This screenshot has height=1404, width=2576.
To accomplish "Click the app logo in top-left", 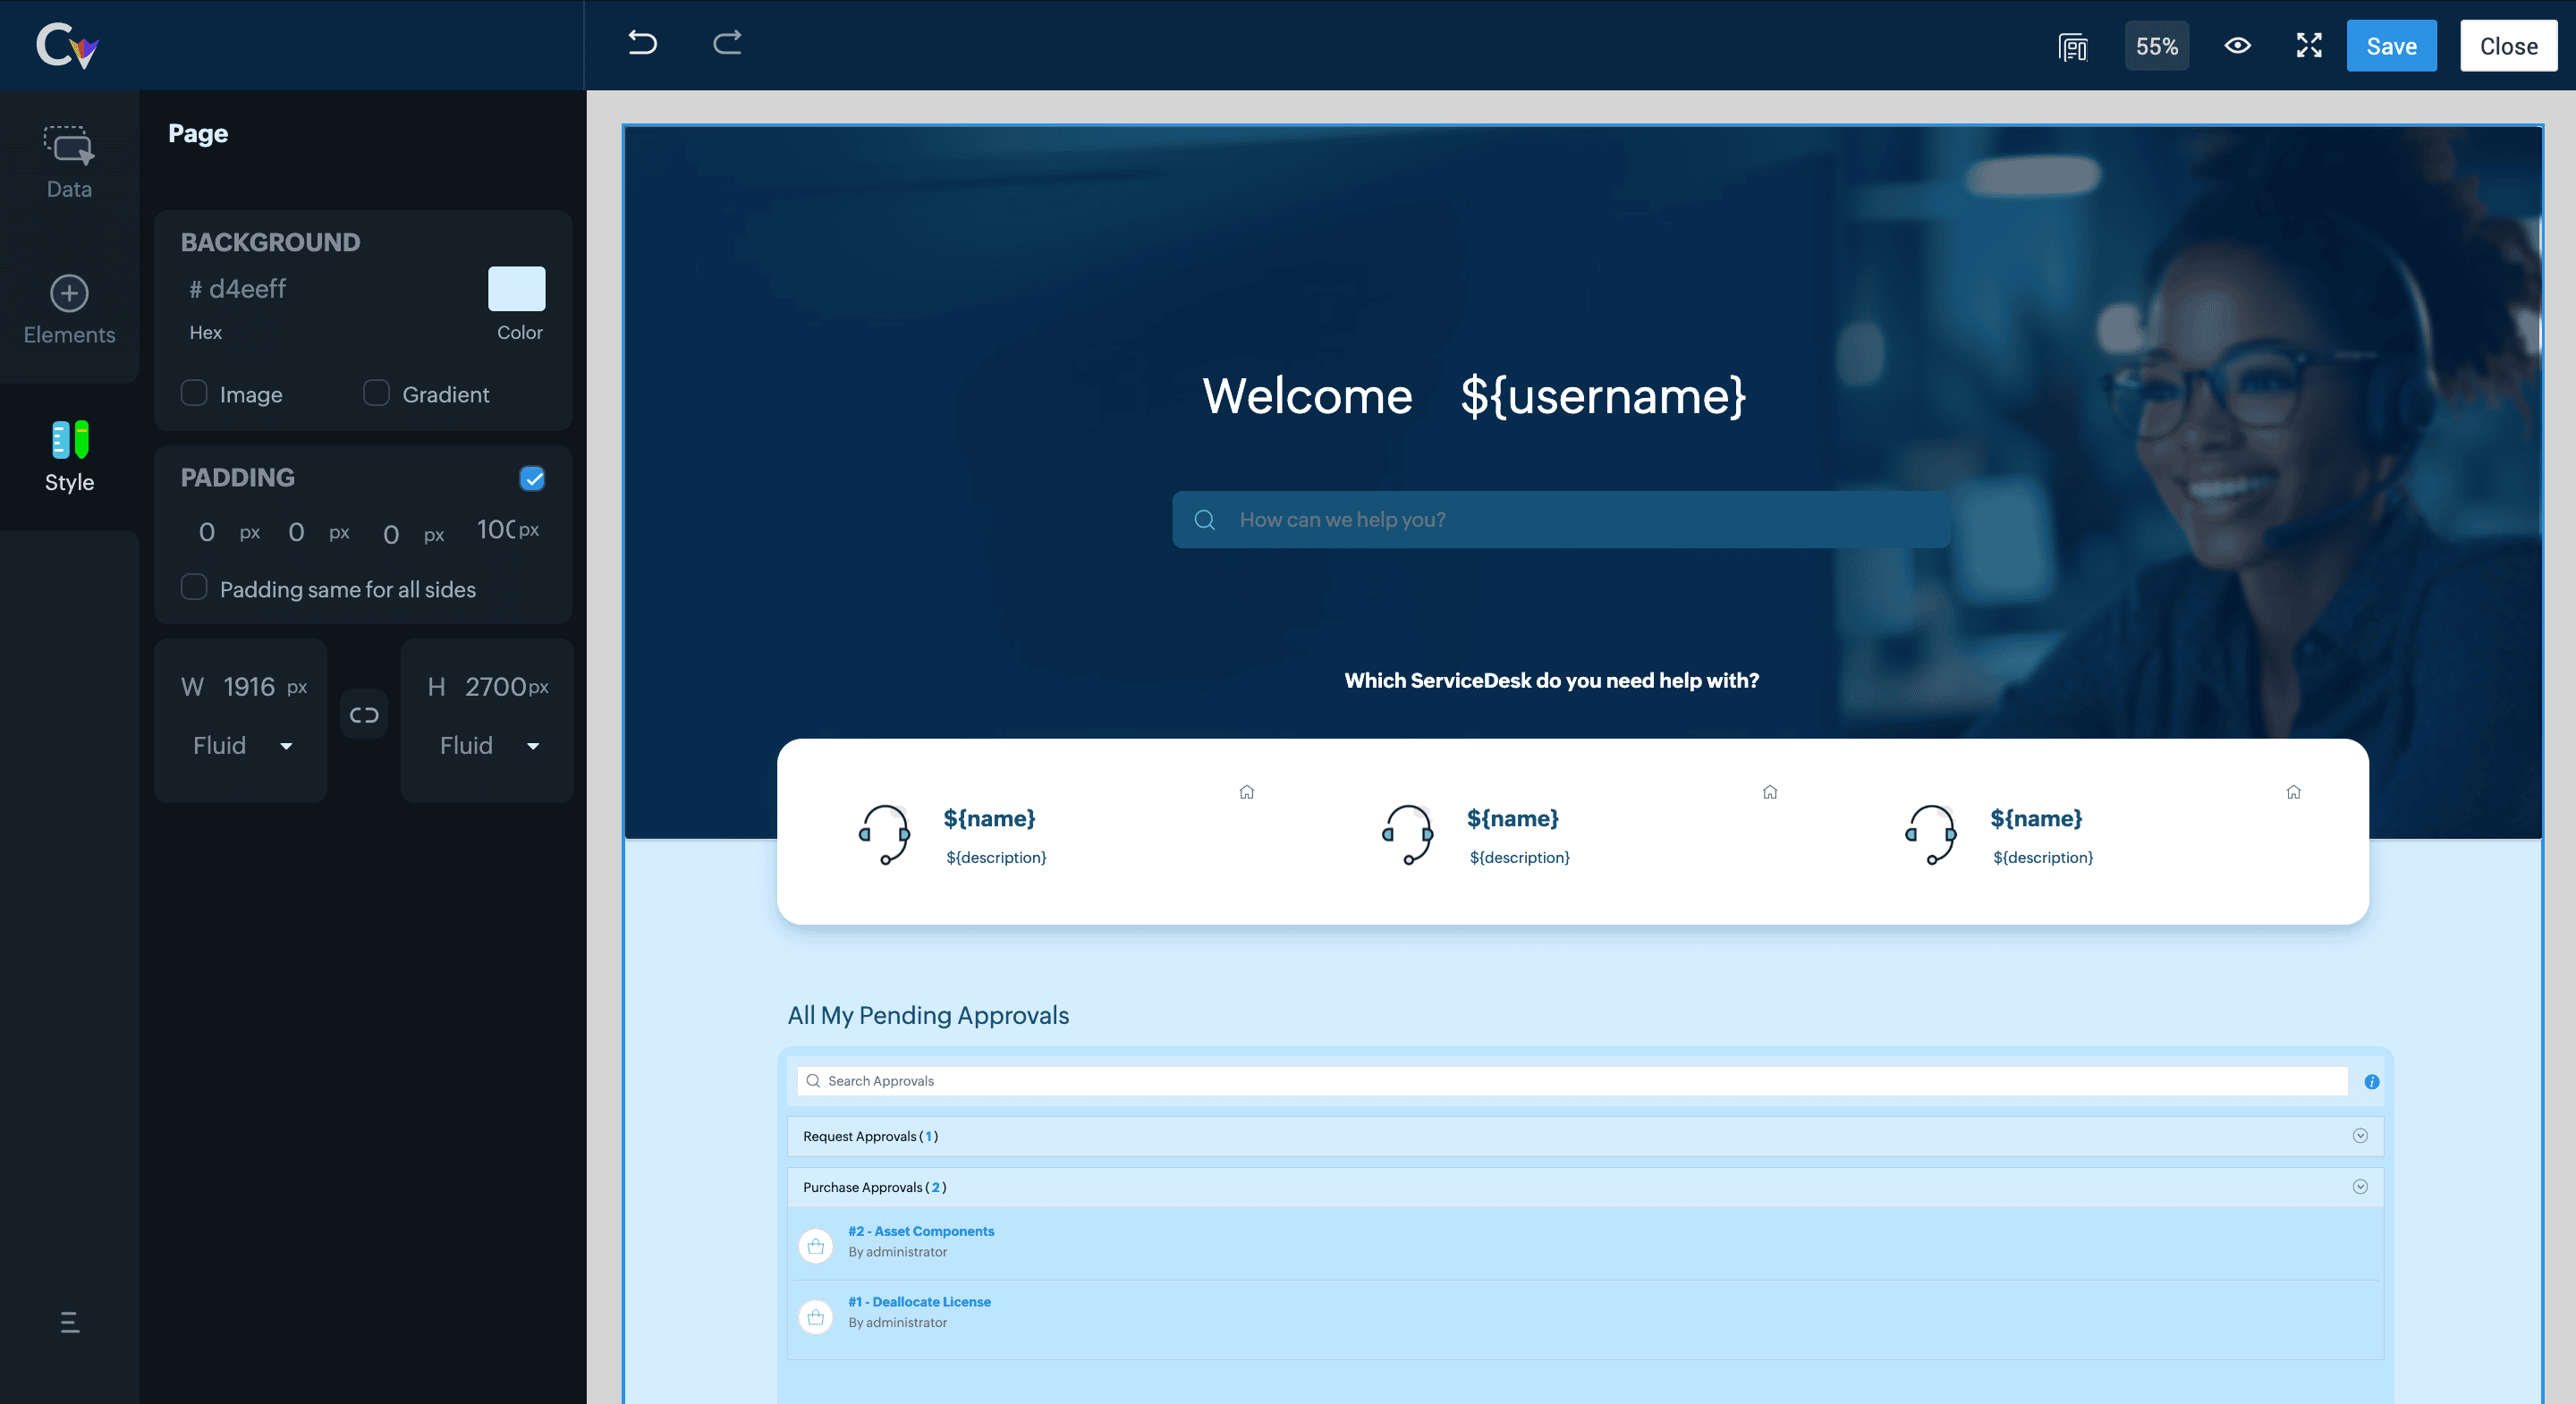I will click(67, 45).
